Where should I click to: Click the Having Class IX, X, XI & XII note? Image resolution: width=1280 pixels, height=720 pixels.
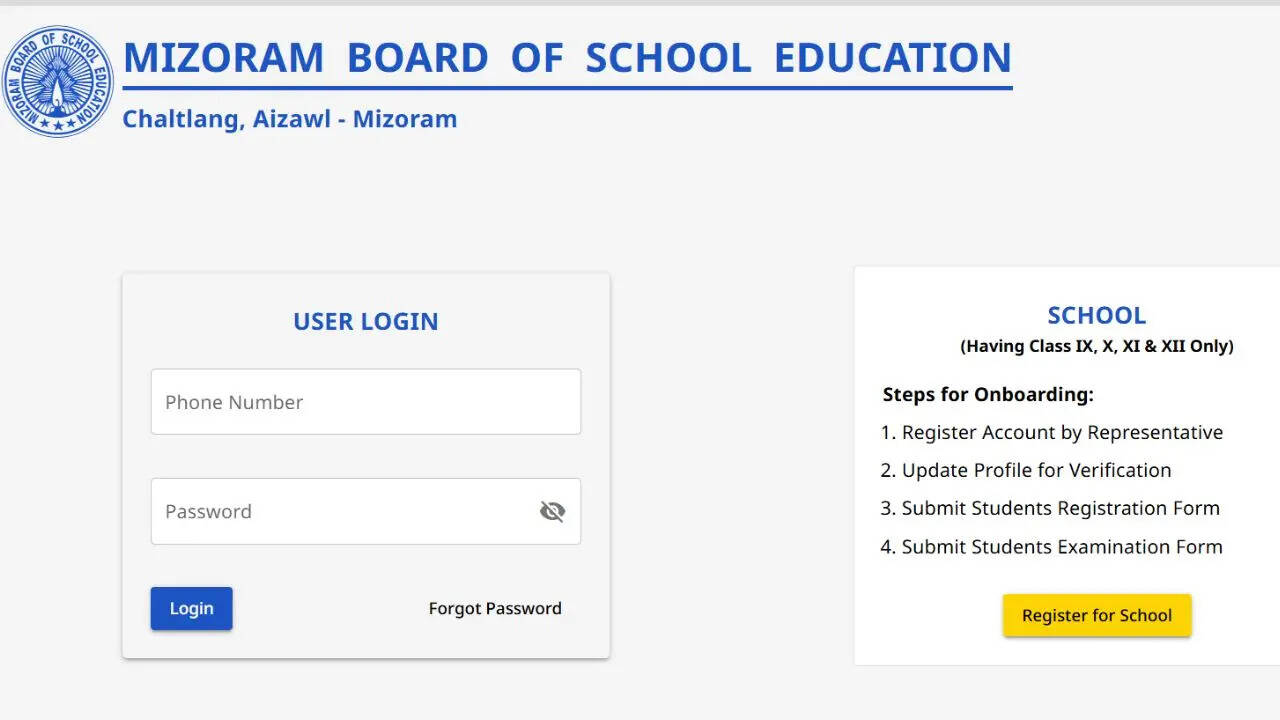[x=1096, y=346]
